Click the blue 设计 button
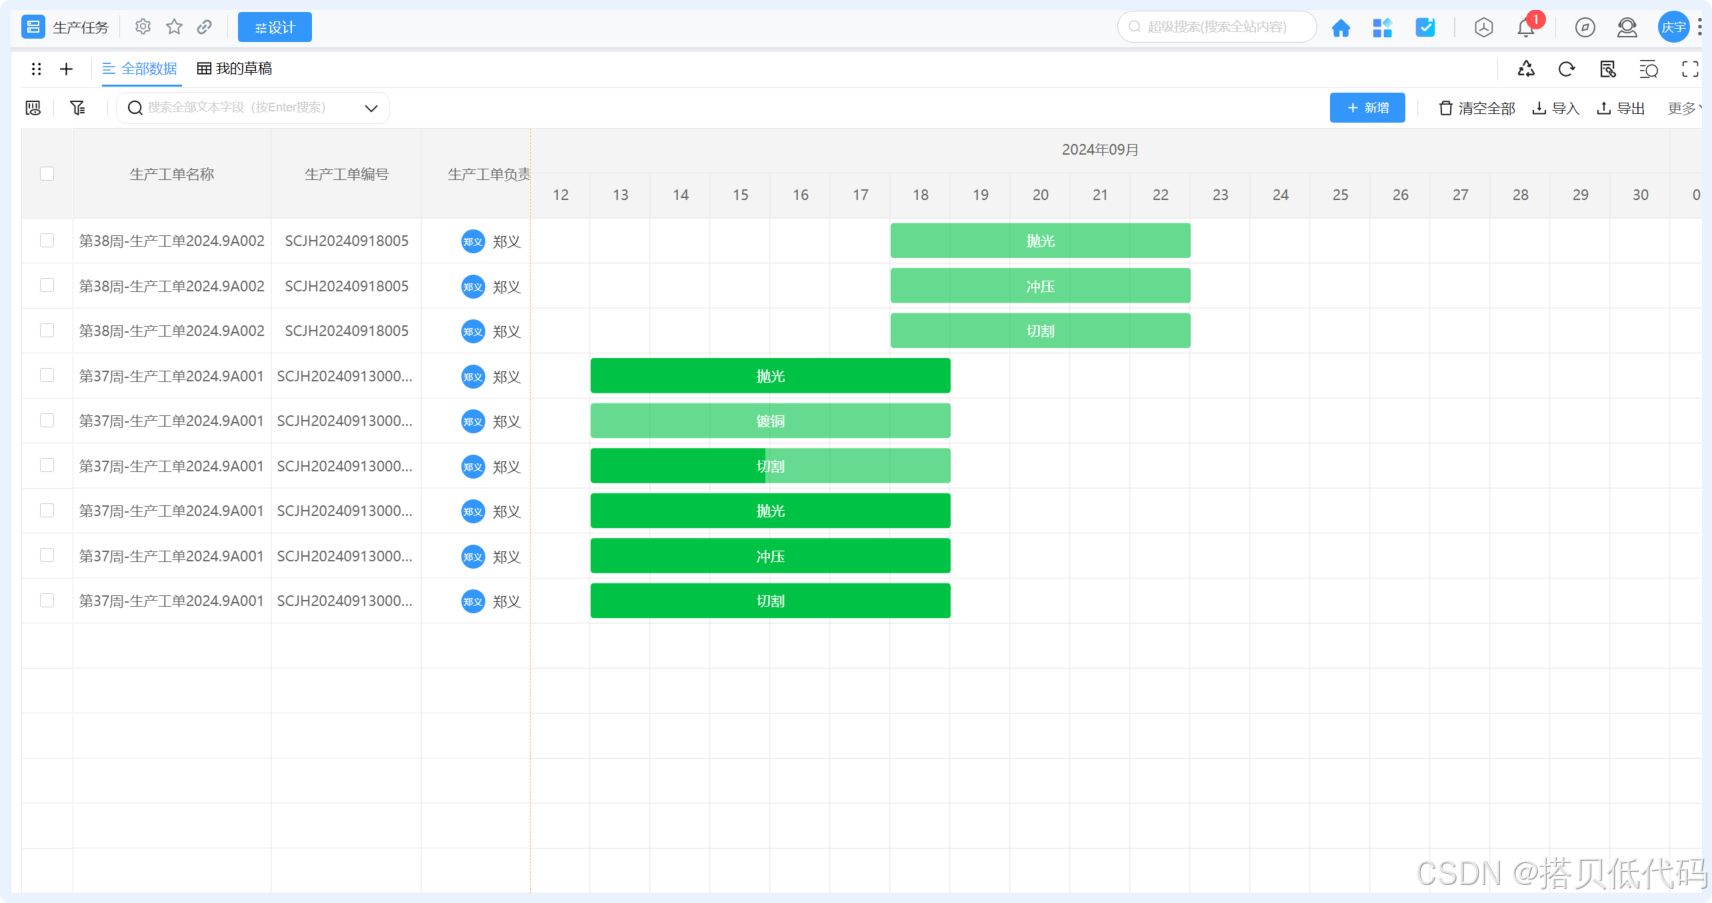 point(275,27)
